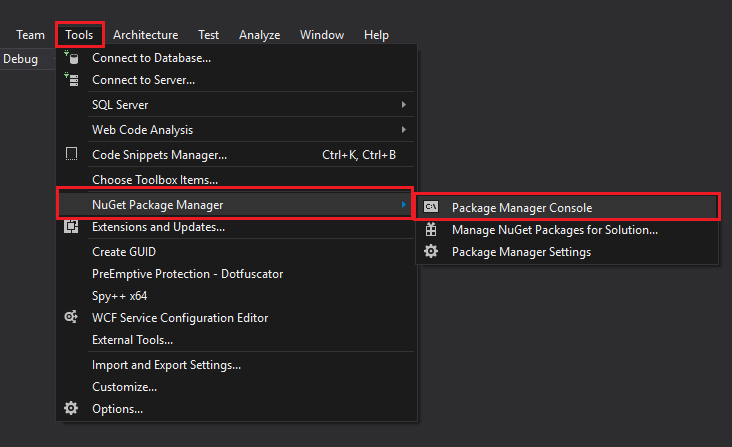Screen dimensions: 732x447
Task: Expand the NuGet Package Manager submenu arrow
Action: click(404, 205)
